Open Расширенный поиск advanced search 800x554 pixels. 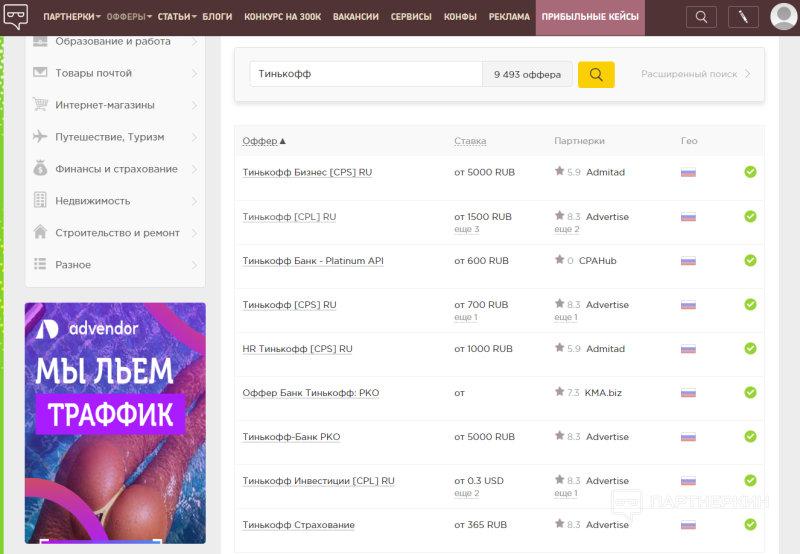pyautogui.click(x=695, y=74)
